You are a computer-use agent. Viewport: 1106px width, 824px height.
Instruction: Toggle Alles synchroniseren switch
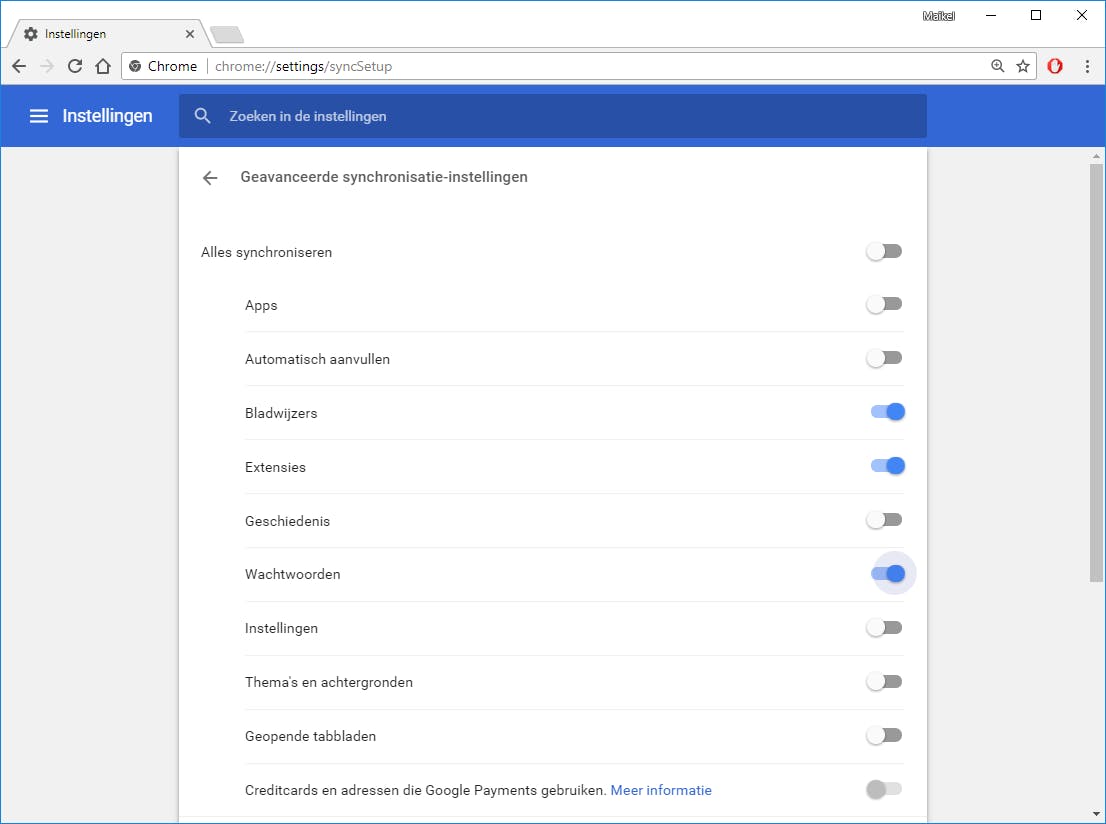pos(885,251)
